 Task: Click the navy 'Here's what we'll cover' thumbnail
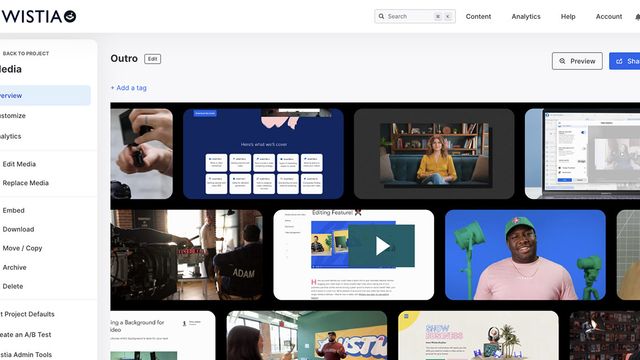tap(263, 154)
